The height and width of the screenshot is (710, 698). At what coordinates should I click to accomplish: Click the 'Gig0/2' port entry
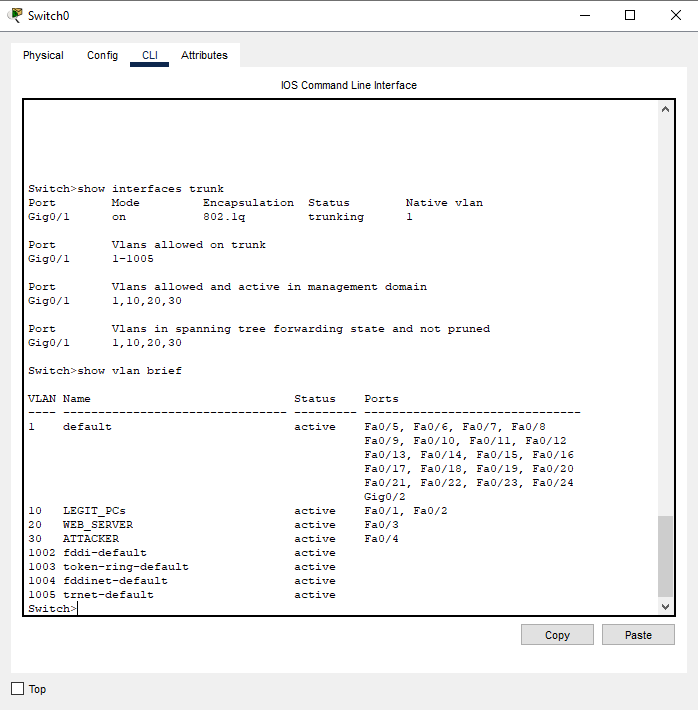[385, 497]
